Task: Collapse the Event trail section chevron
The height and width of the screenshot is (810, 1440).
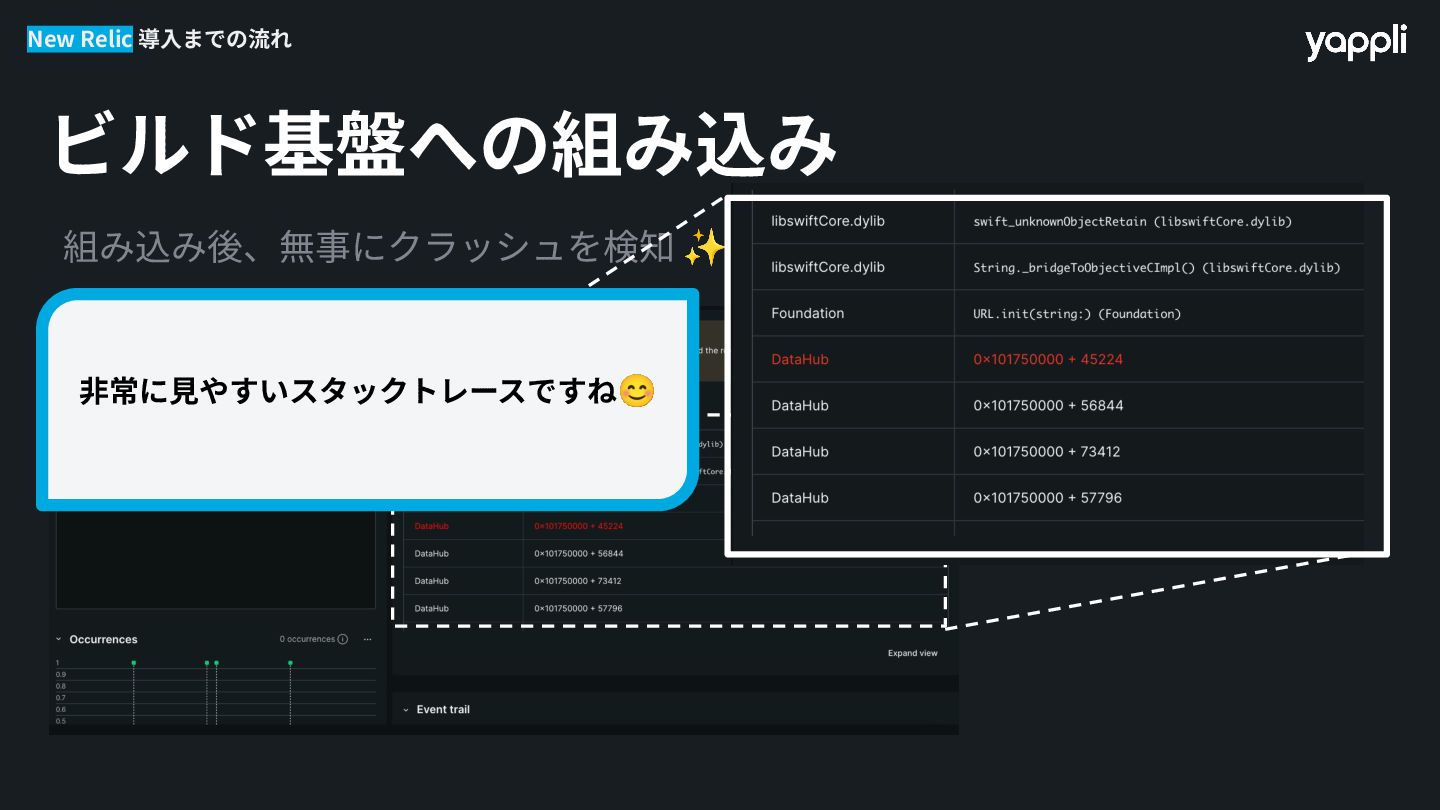Action: pyautogui.click(x=406, y=709)
